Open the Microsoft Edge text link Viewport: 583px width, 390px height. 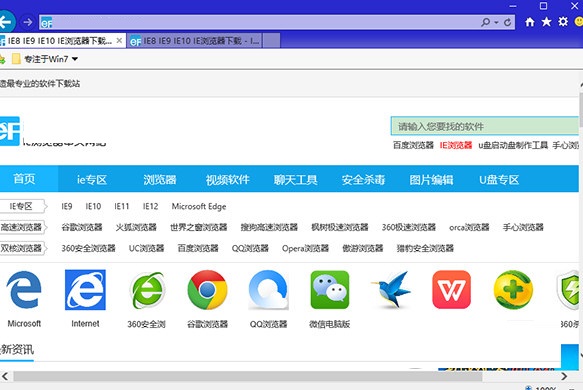tap(199, 206)
